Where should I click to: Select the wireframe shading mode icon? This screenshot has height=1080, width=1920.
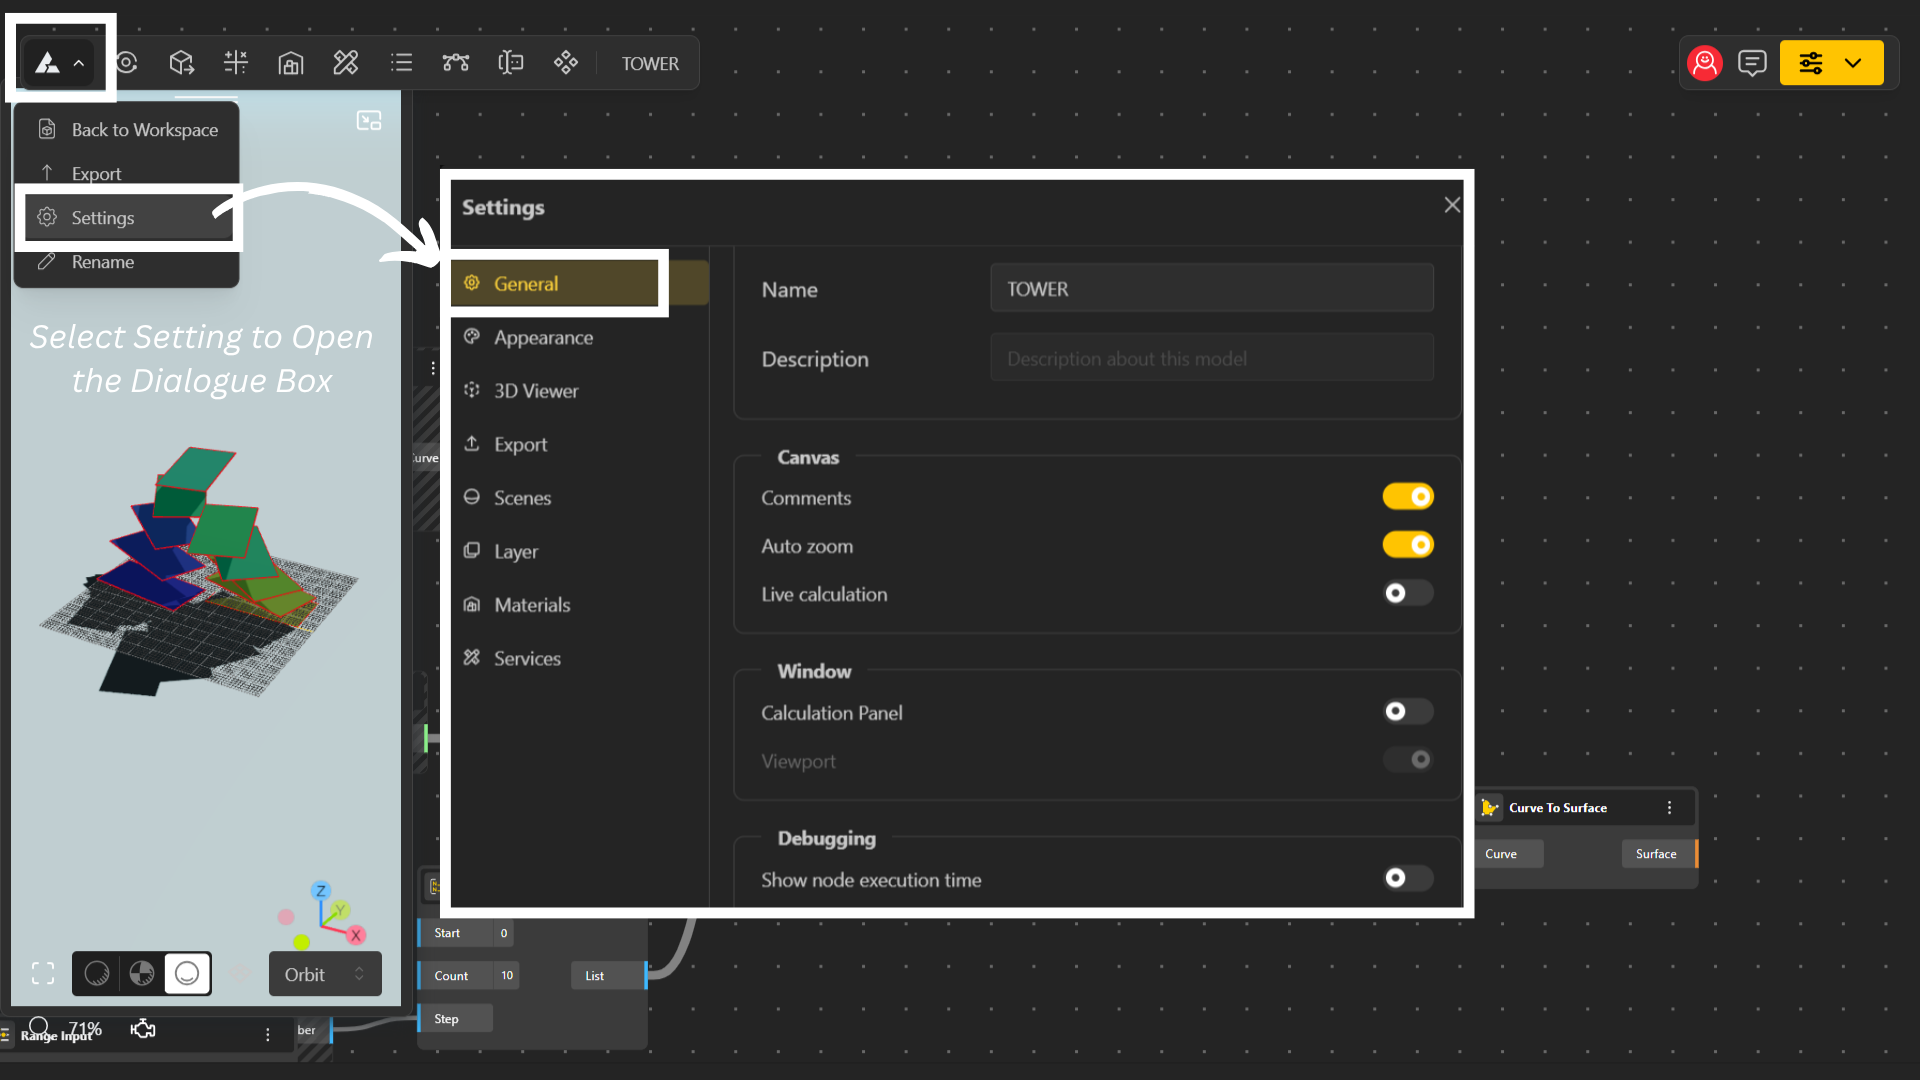[x=97, y=973]
